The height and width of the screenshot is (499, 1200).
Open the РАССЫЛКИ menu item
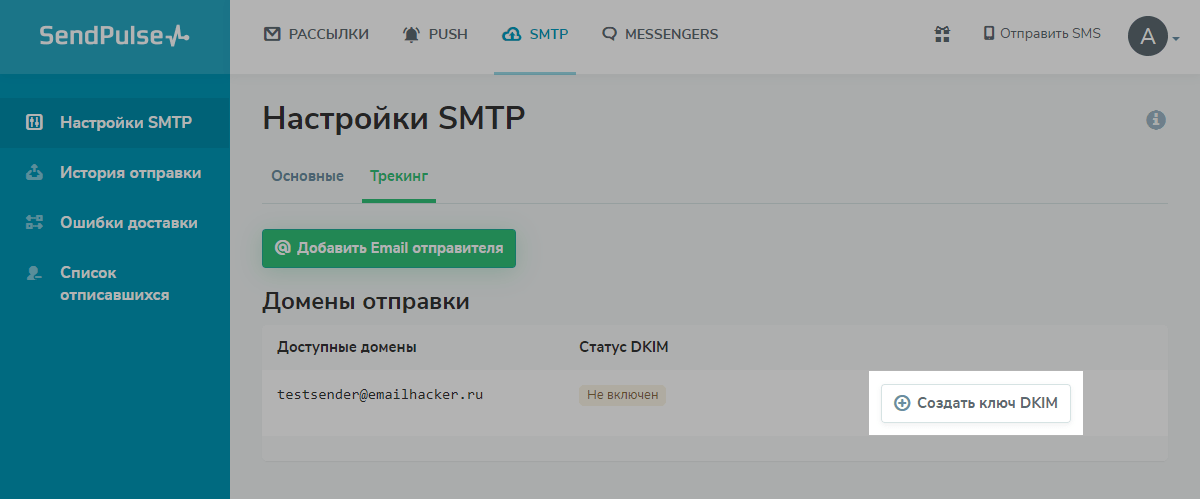point(316,34)
